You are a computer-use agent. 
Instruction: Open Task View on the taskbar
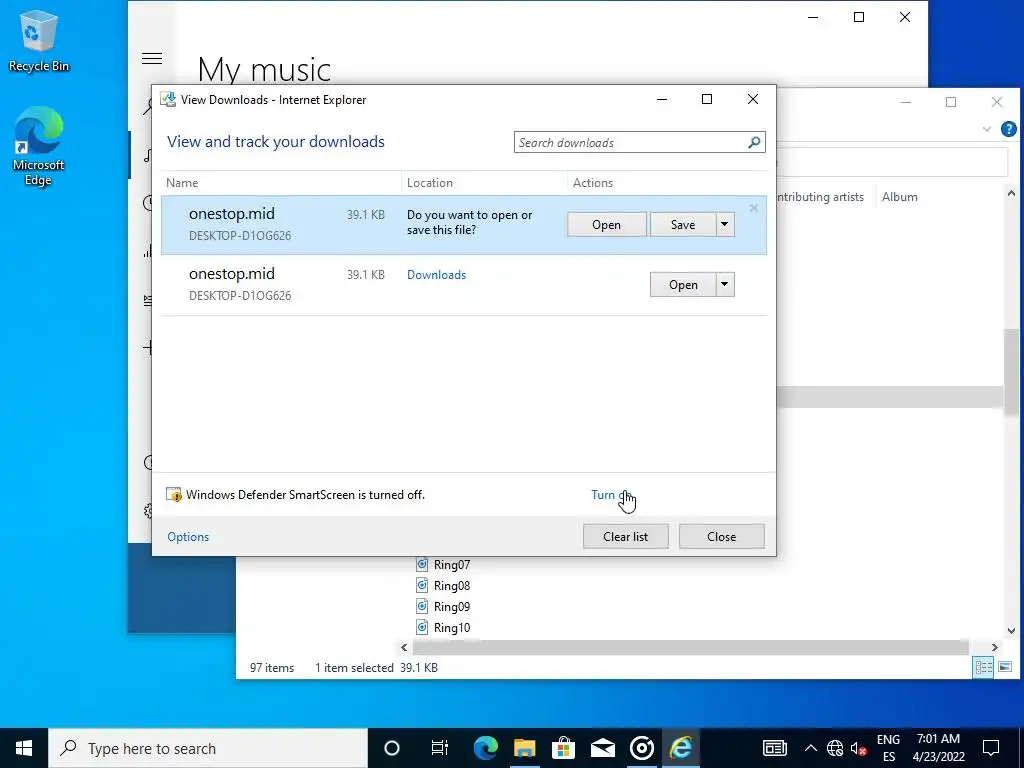click(x=440, y=748)
